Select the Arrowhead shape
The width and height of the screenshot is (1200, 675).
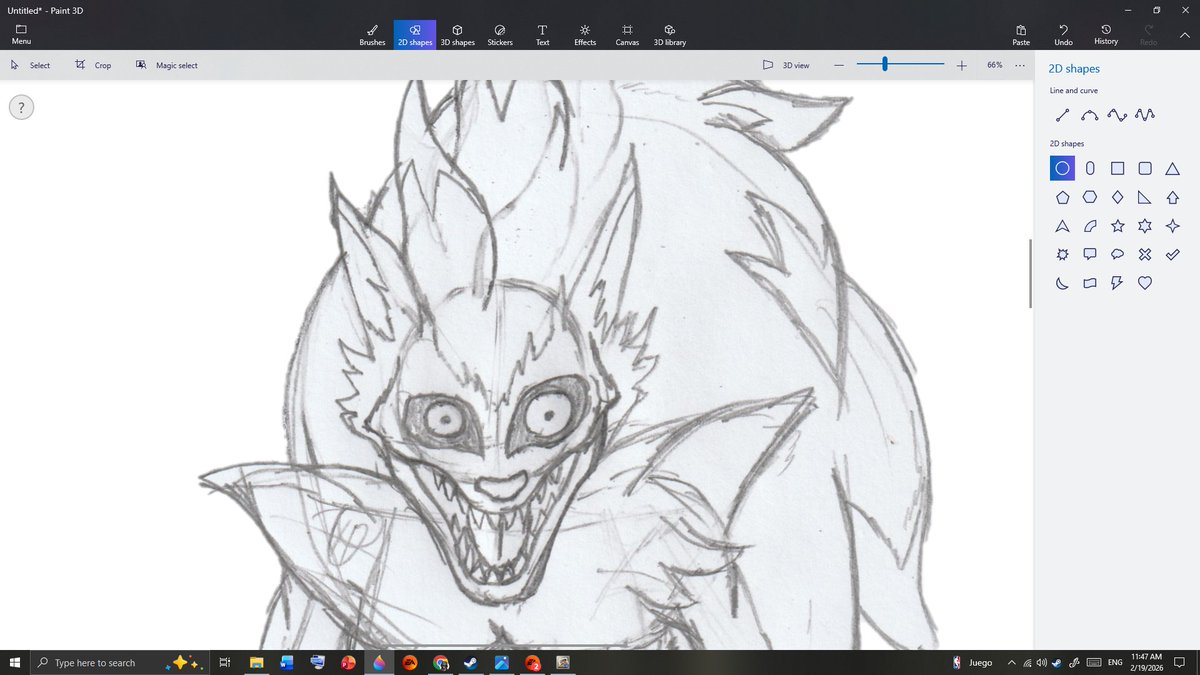[x=1062, y=226]
